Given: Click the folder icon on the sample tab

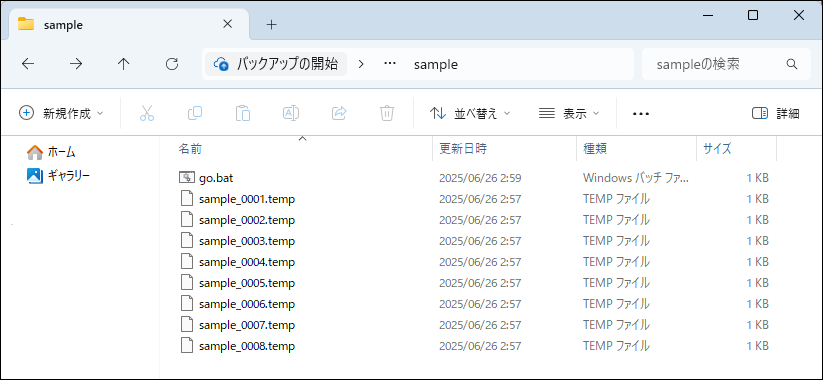Looking at the screenshot, I should (26, 24).
